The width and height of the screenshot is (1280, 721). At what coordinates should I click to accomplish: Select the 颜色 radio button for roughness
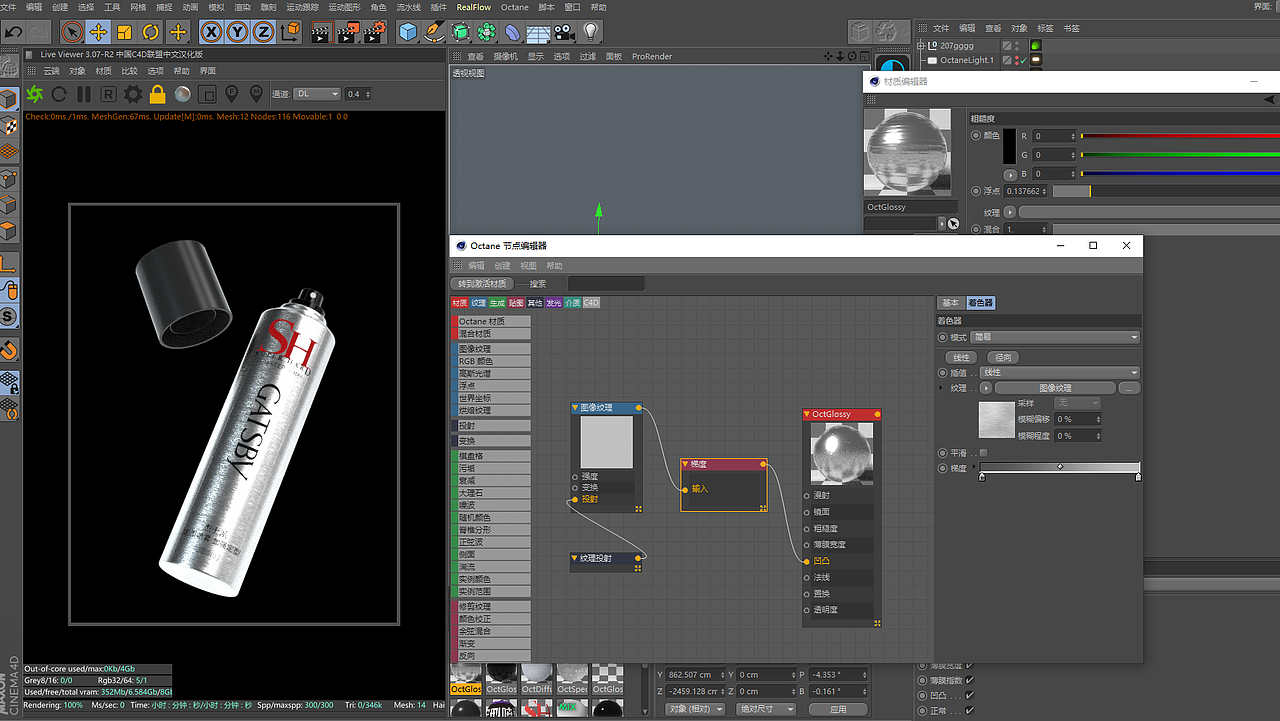975,136
